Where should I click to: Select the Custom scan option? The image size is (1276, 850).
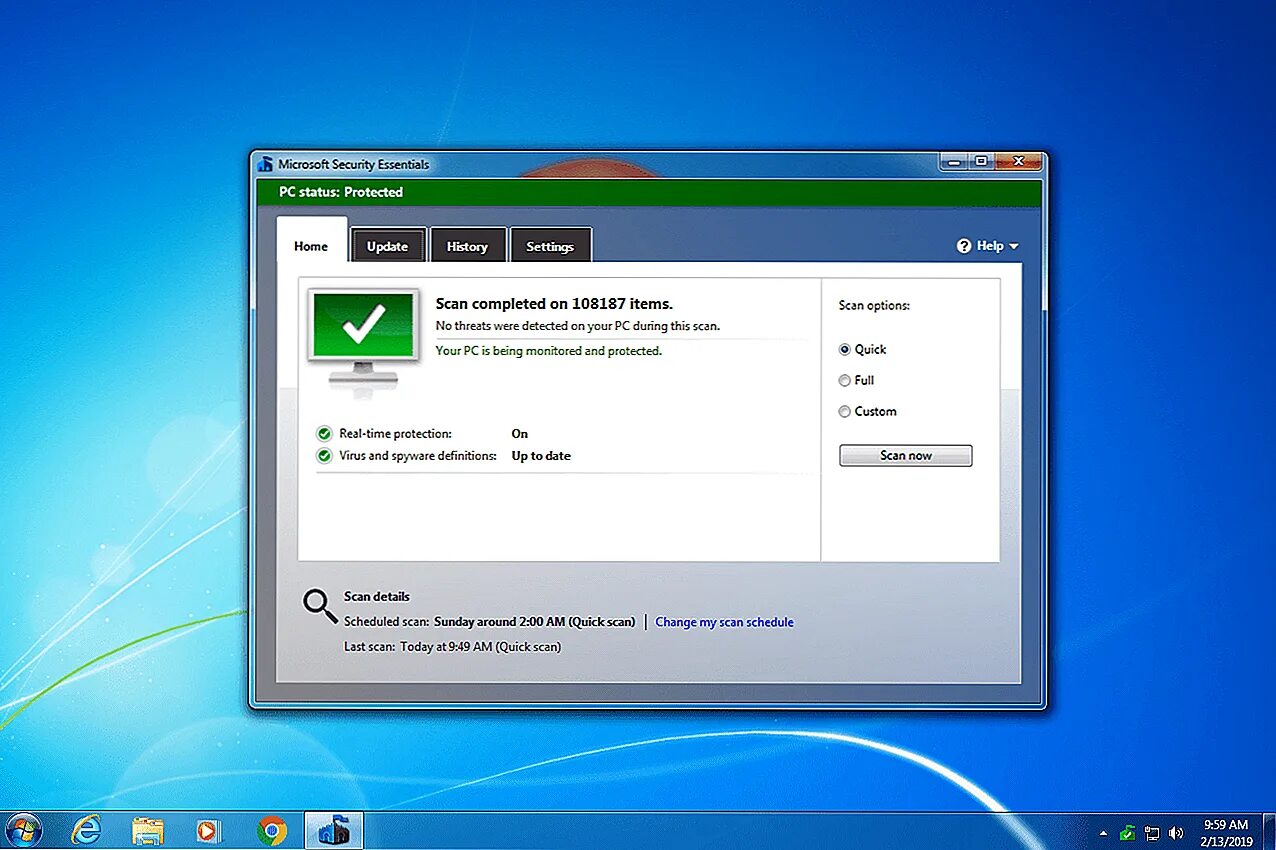coord(845,412)
